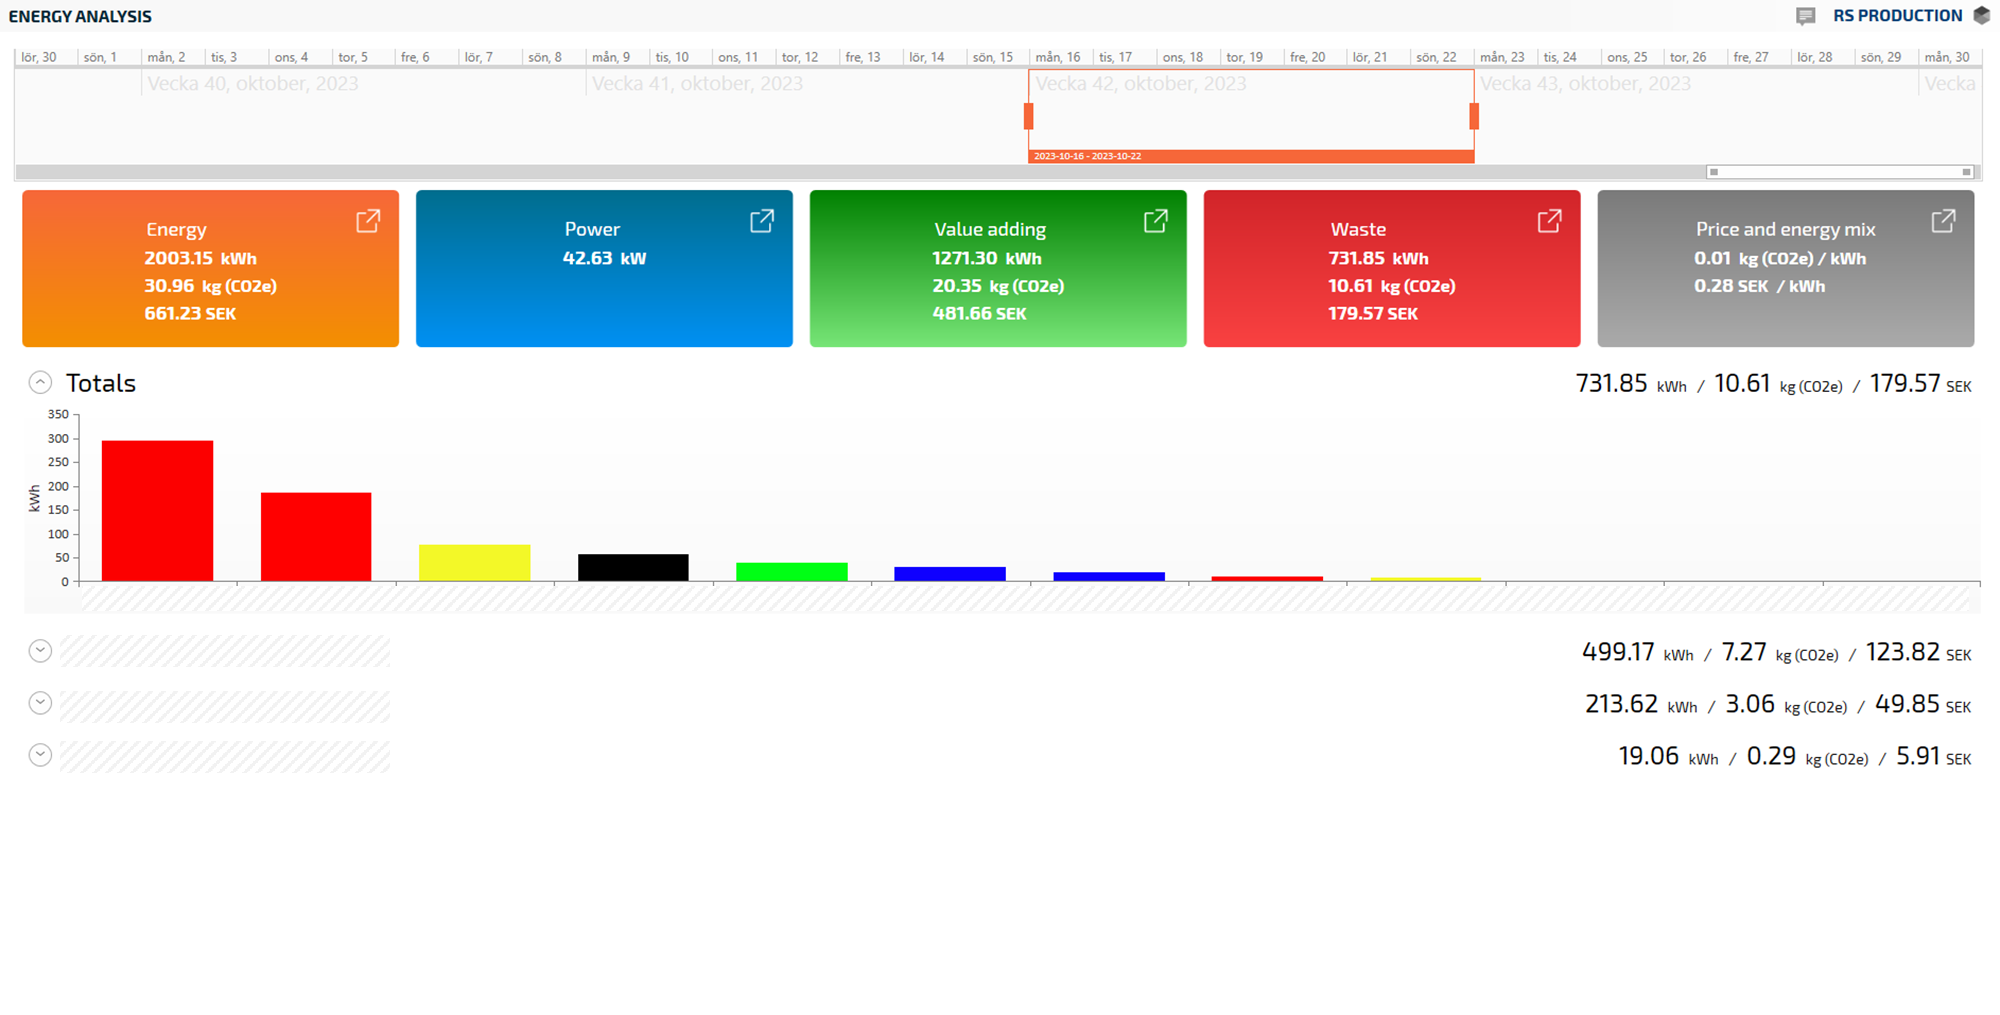Open Price and energy mix pop-out icon
Viewport: 2000px width, 1015px height.
tap(1943, 221)
